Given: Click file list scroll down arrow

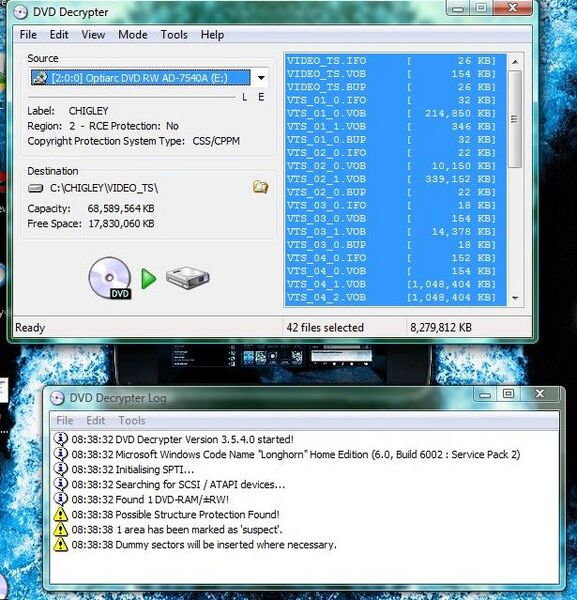Looking at the screenshot, I should coord(515,298).
